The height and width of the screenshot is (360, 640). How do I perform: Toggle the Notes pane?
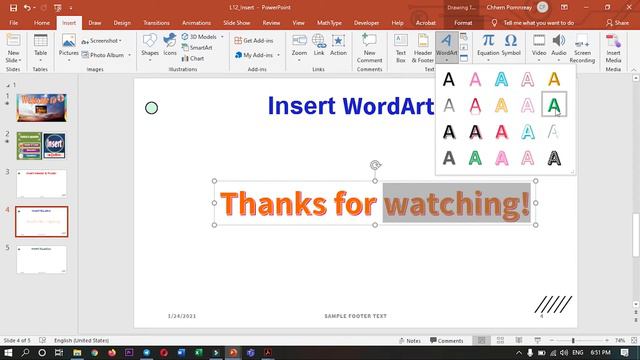point(409,340)
